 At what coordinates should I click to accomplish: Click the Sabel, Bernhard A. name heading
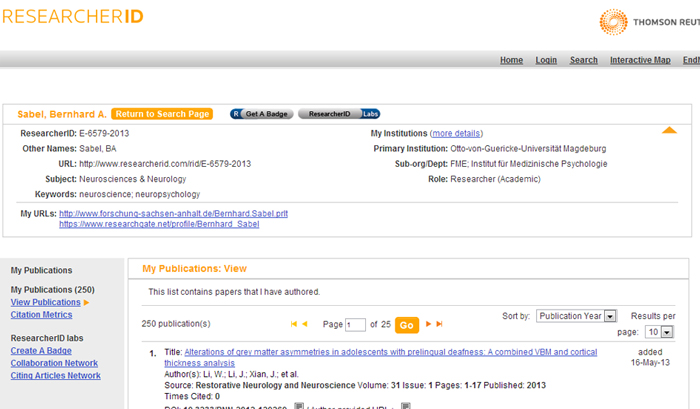(62, 114)
